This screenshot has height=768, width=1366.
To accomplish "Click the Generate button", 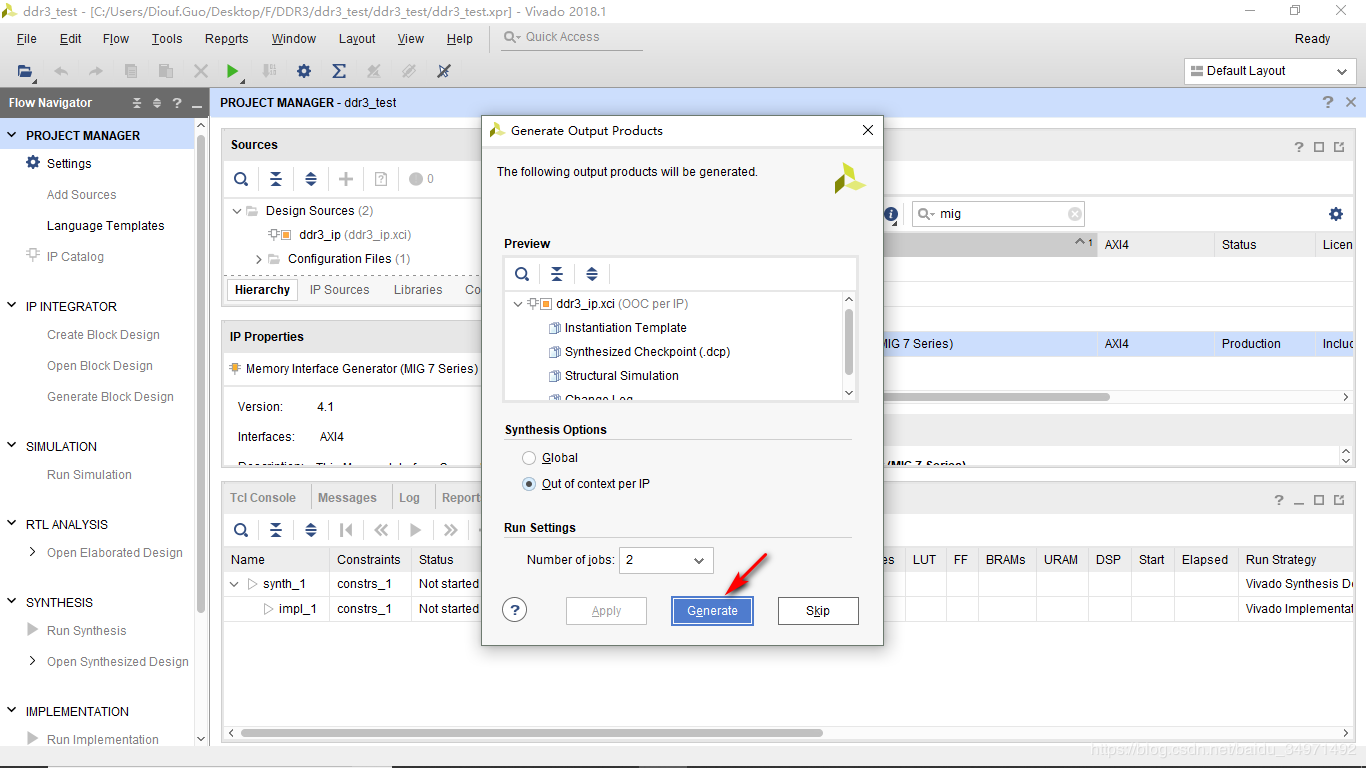I will click(x=712, y=611).
